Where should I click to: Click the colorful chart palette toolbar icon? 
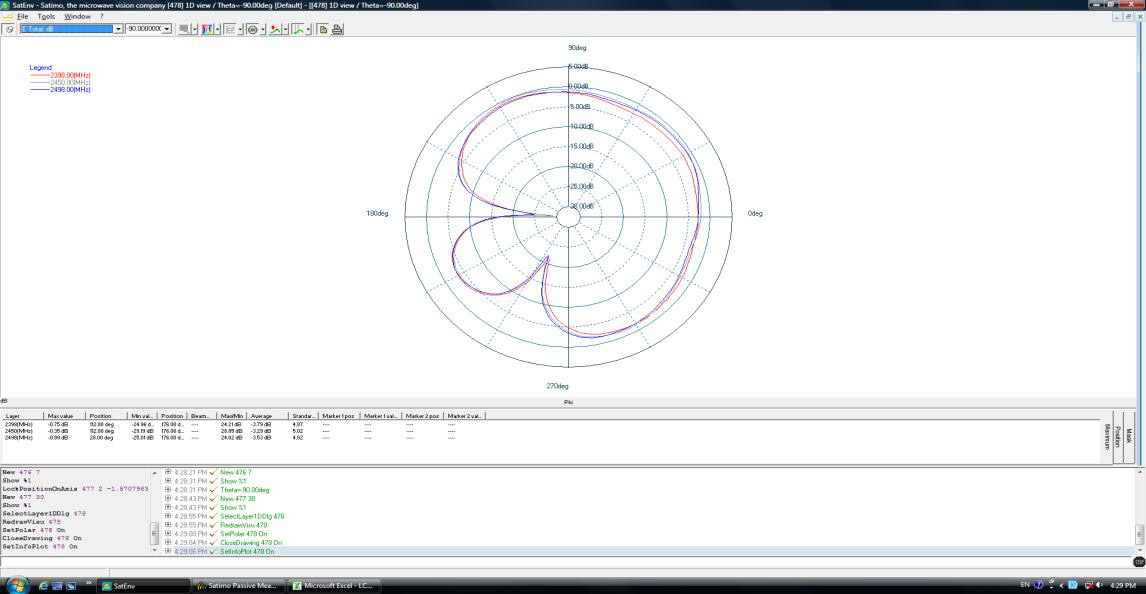[207, 29]
